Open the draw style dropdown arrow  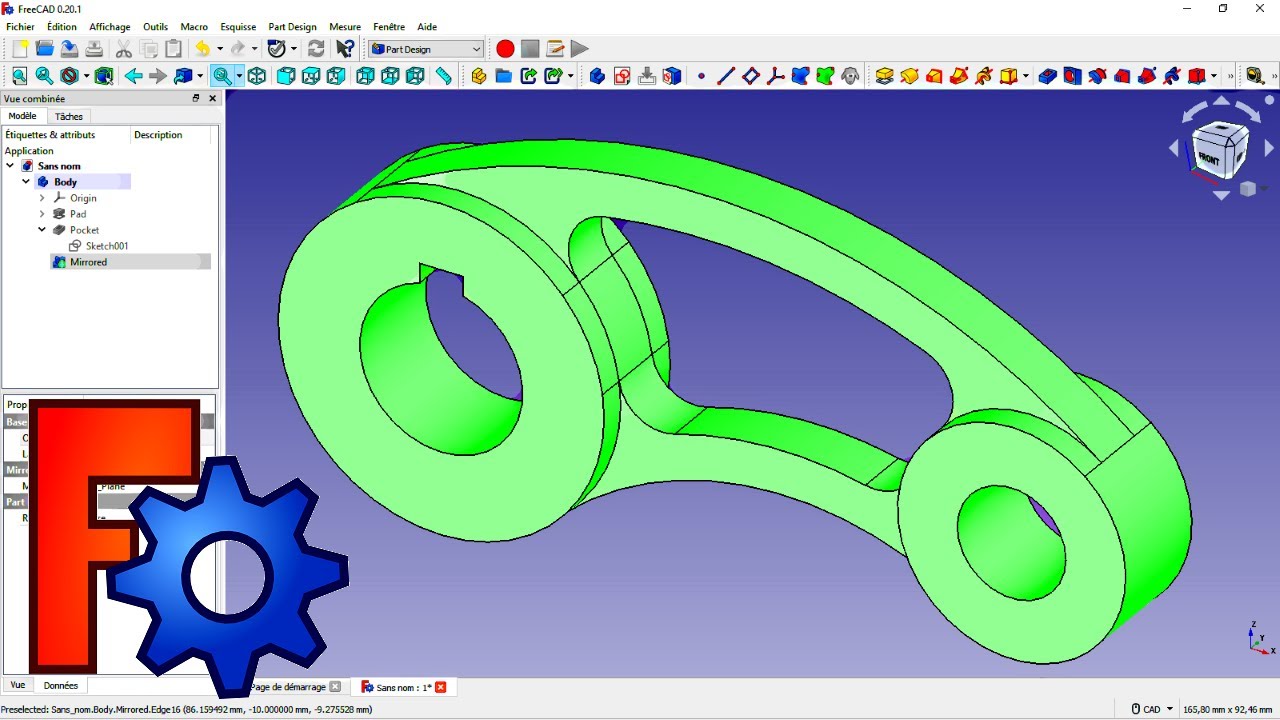[x=86, y=76]
